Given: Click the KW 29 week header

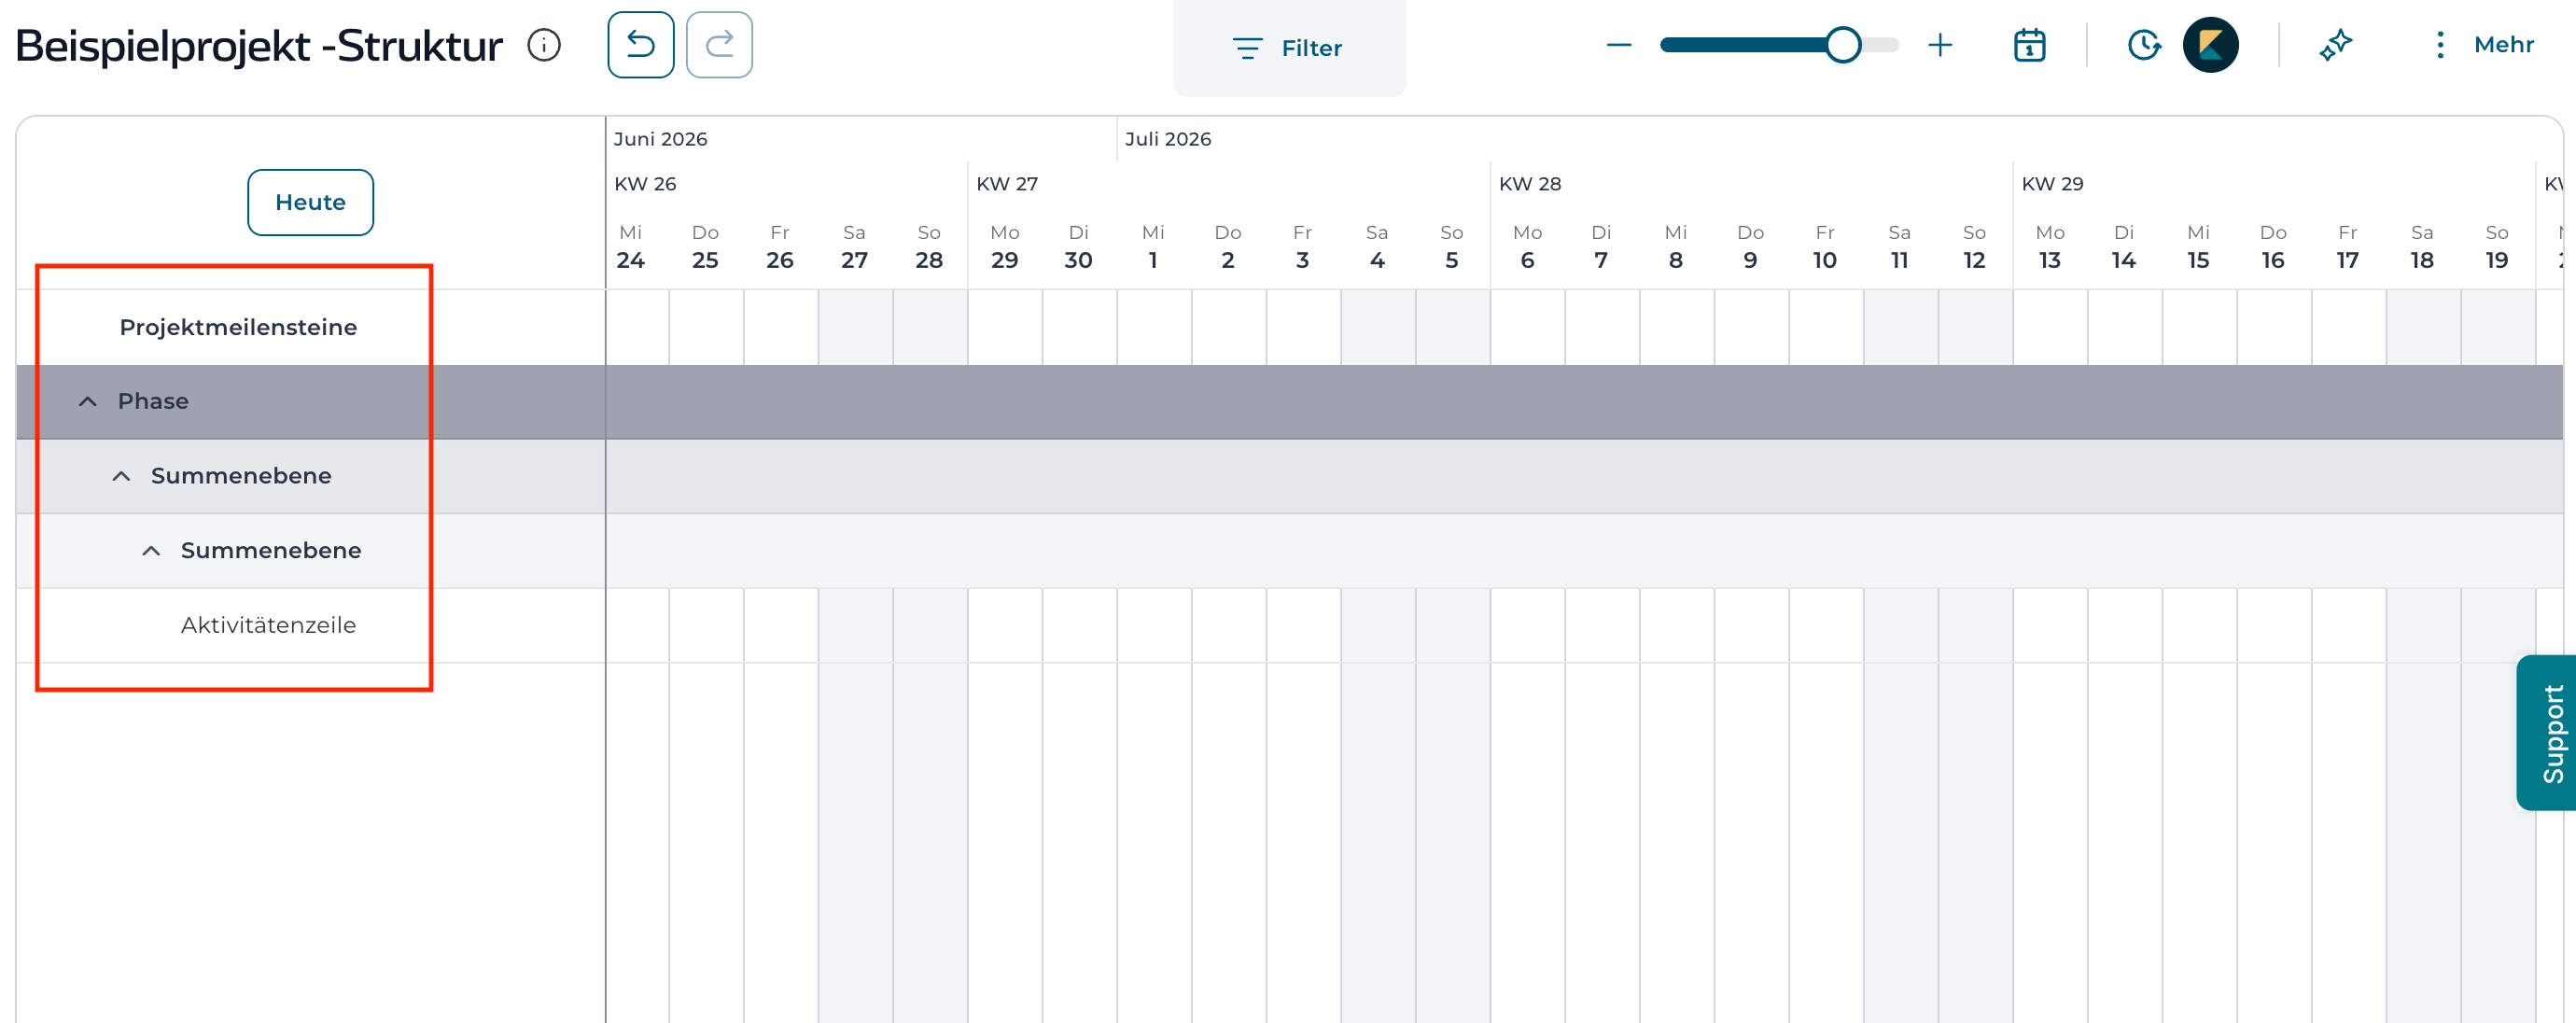Looking at the screenshot, I should pos(2052,184).
